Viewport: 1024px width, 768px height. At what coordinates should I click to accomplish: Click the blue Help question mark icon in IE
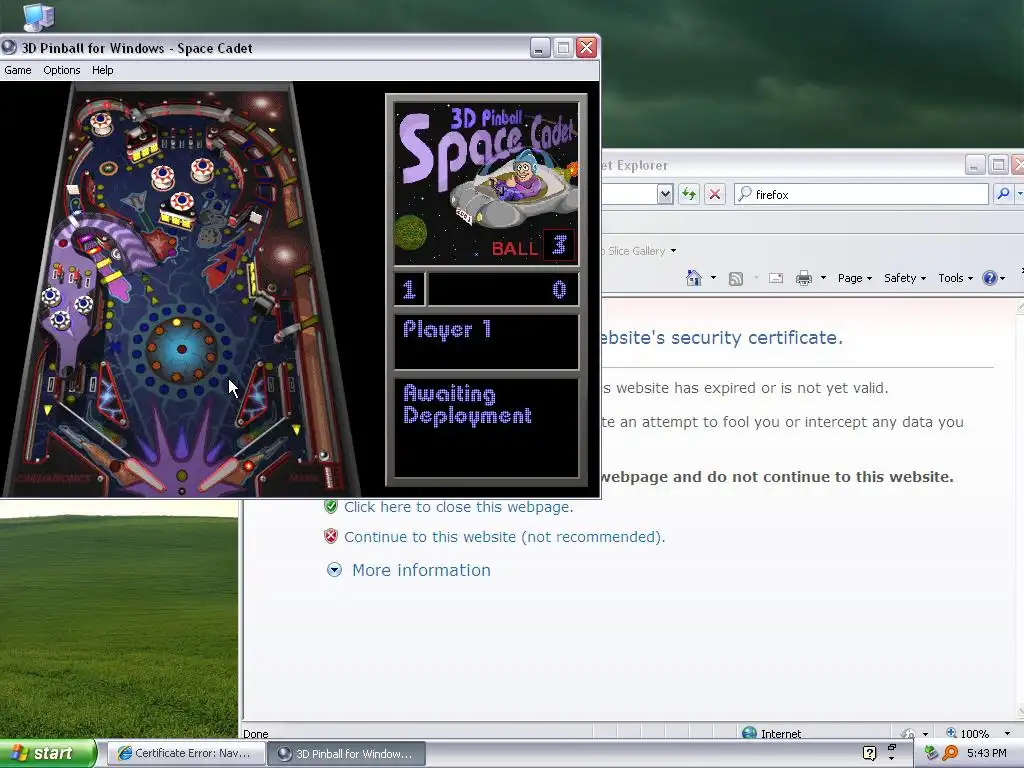click(990, 278)
